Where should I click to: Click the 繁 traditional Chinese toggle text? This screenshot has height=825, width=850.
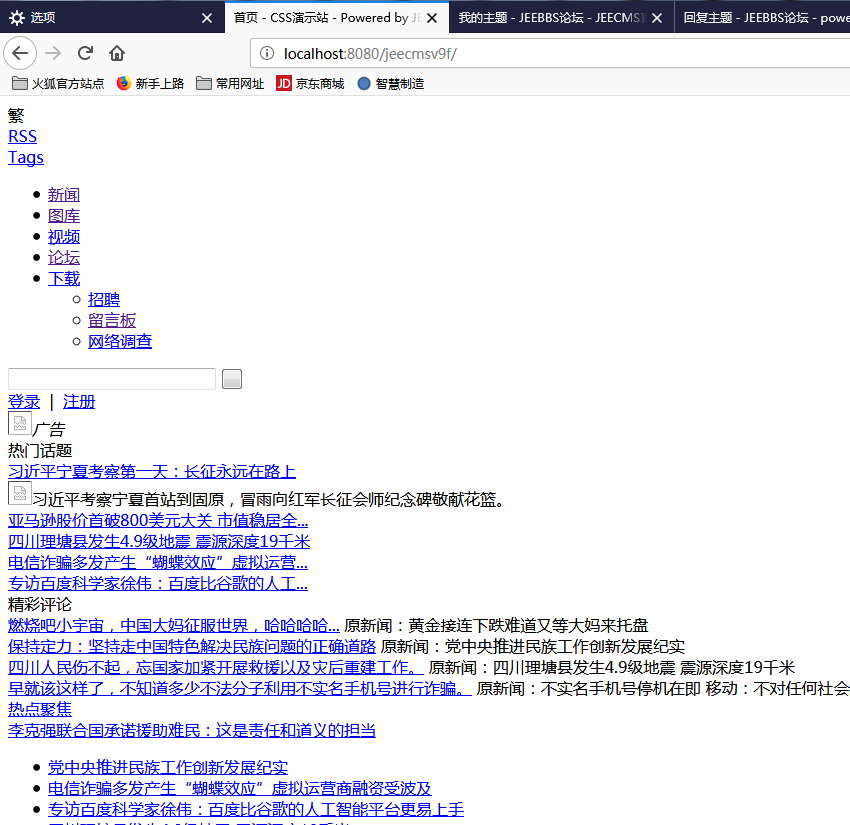[x=16, y=115]
